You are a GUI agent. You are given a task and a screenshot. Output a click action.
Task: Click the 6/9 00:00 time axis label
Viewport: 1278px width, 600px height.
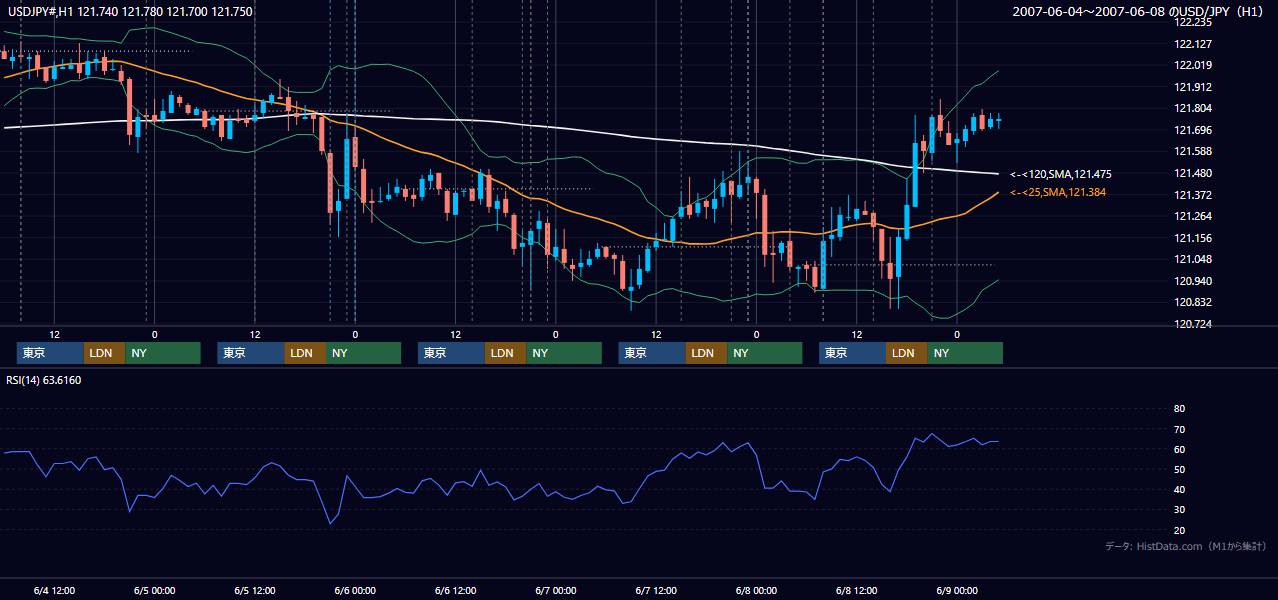pos(957,590)
